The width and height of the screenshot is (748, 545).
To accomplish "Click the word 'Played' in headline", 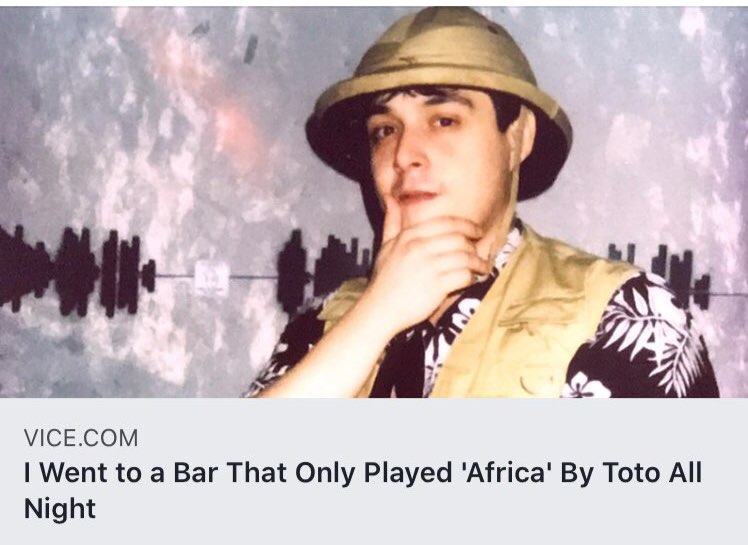I will click(x=407, y=473).
